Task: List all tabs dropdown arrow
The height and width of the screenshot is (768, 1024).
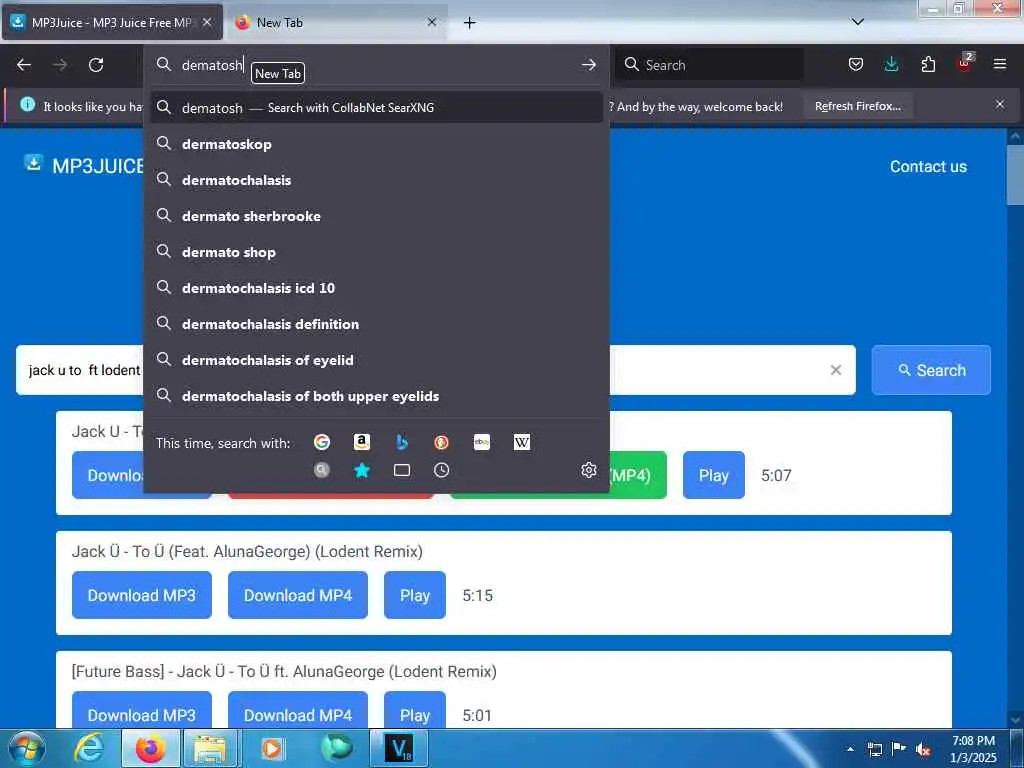Action: [858, 22]
